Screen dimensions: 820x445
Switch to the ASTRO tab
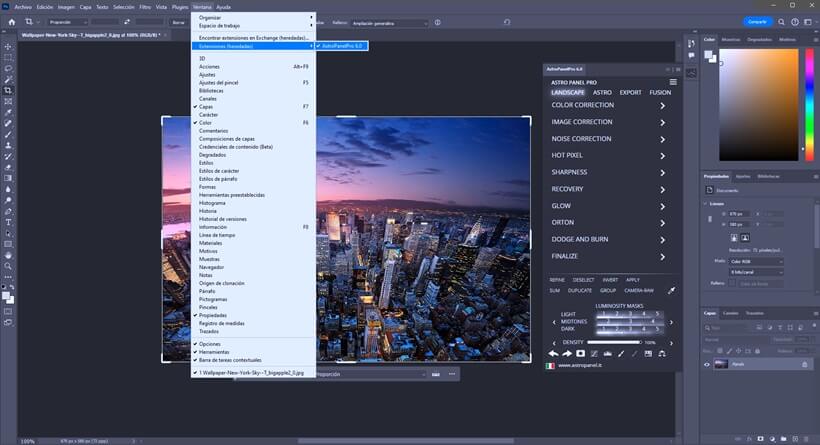602,93
